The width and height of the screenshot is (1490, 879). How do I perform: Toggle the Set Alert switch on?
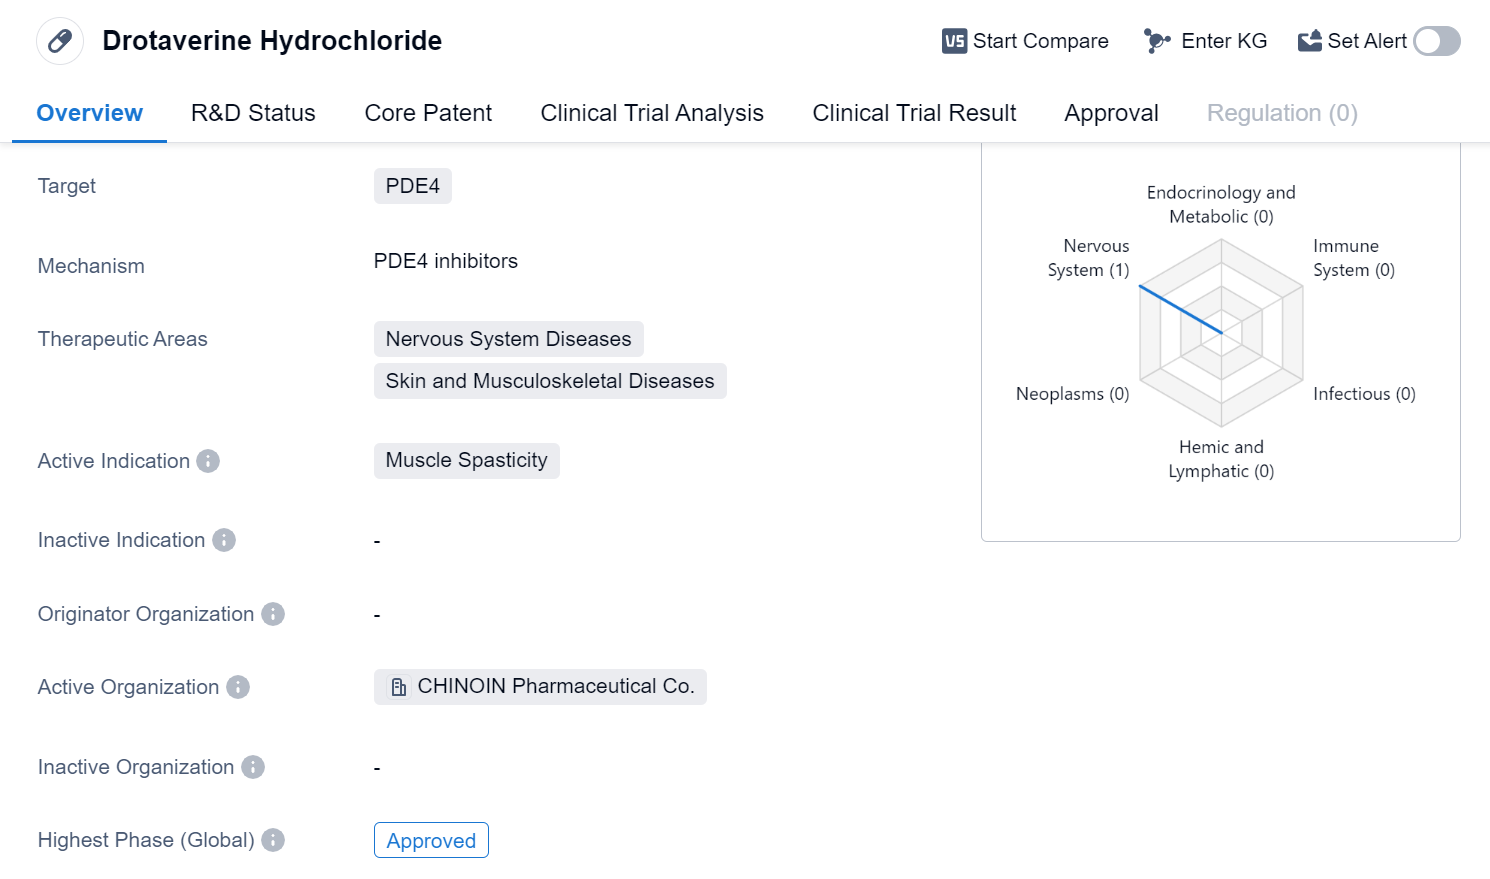[x=1437, y=41]
